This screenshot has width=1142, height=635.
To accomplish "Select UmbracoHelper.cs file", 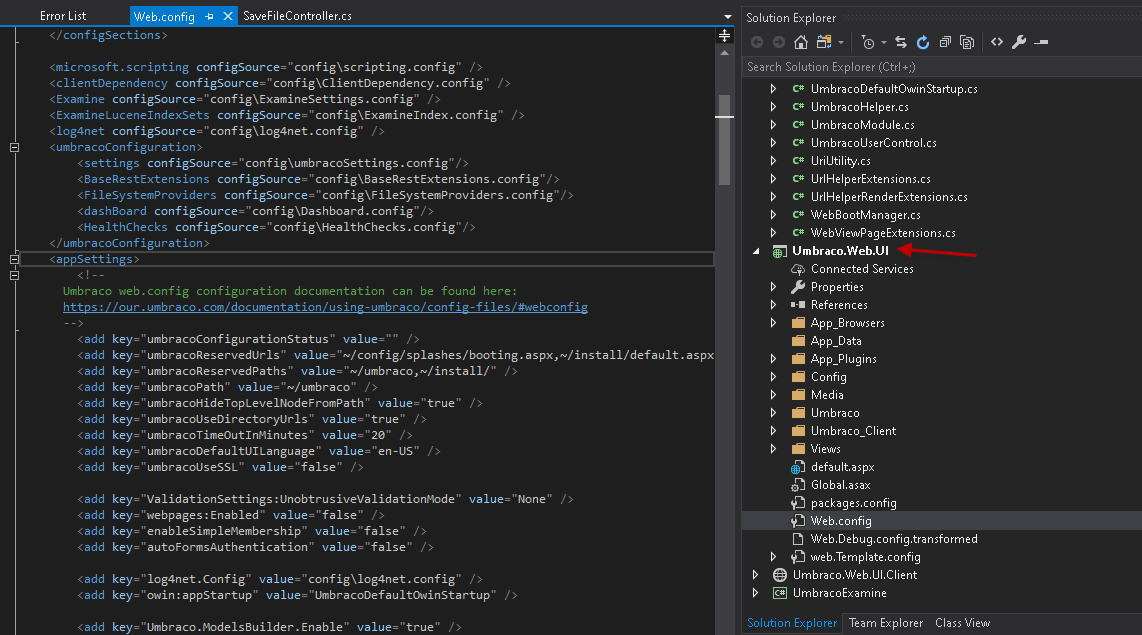I will point(859,107).
